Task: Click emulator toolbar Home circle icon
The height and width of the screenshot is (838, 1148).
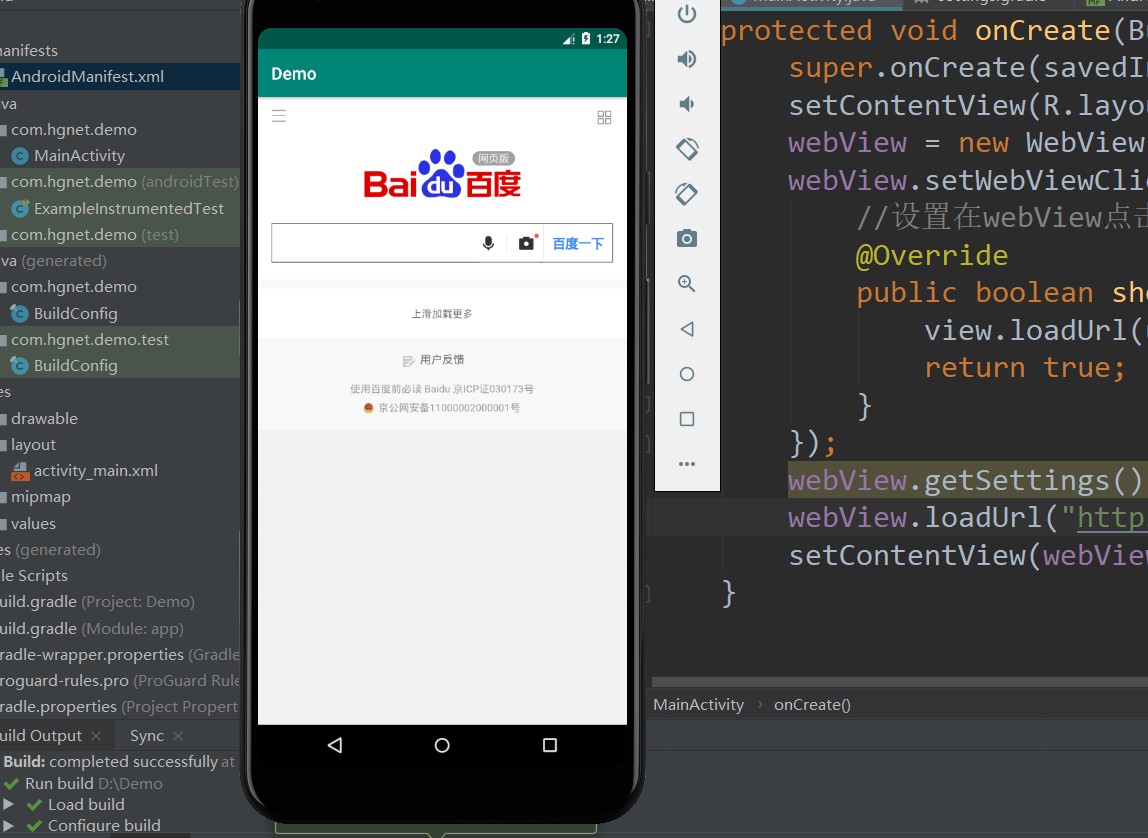Action: (x=687, y=374)
